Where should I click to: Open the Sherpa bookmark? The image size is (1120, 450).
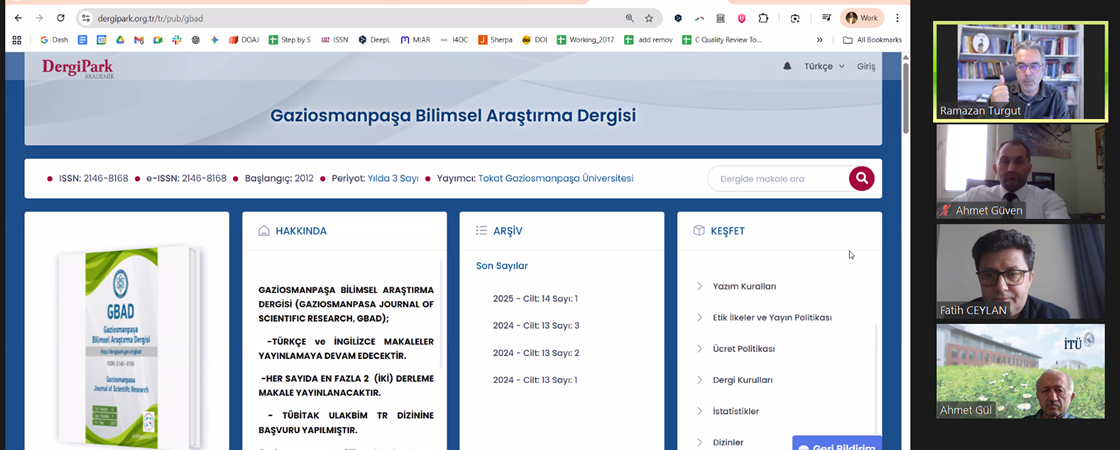[x=495, y=40]
